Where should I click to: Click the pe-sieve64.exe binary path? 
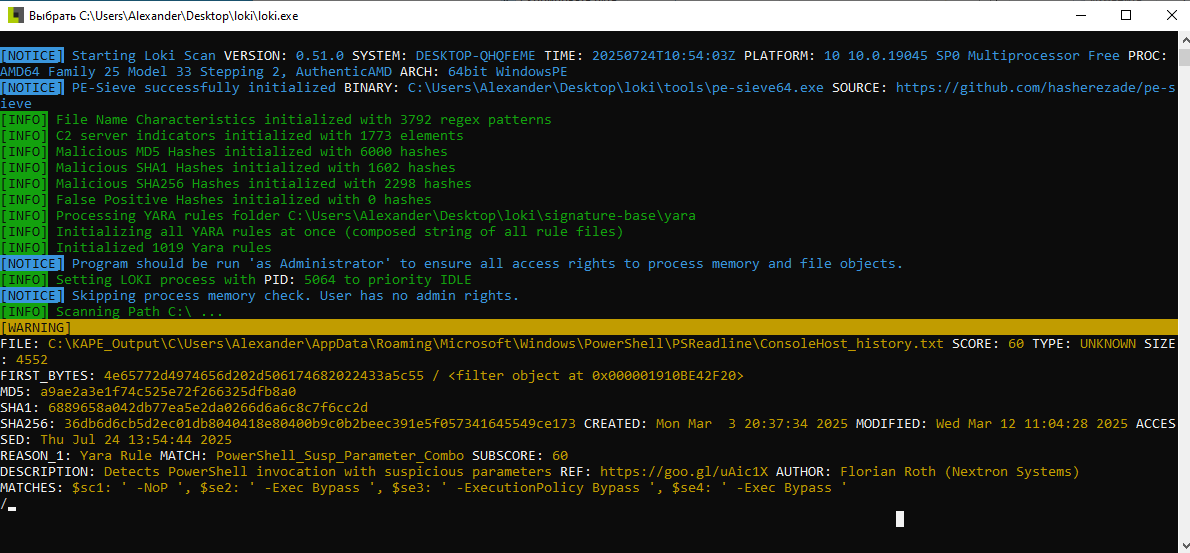point(615,88)
